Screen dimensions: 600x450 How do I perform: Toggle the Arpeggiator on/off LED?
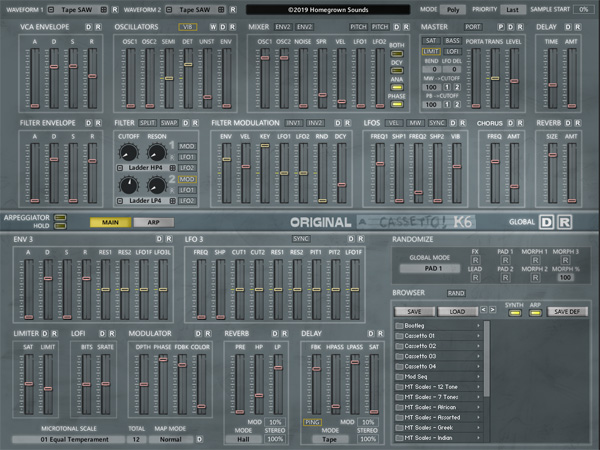(60, 217)
